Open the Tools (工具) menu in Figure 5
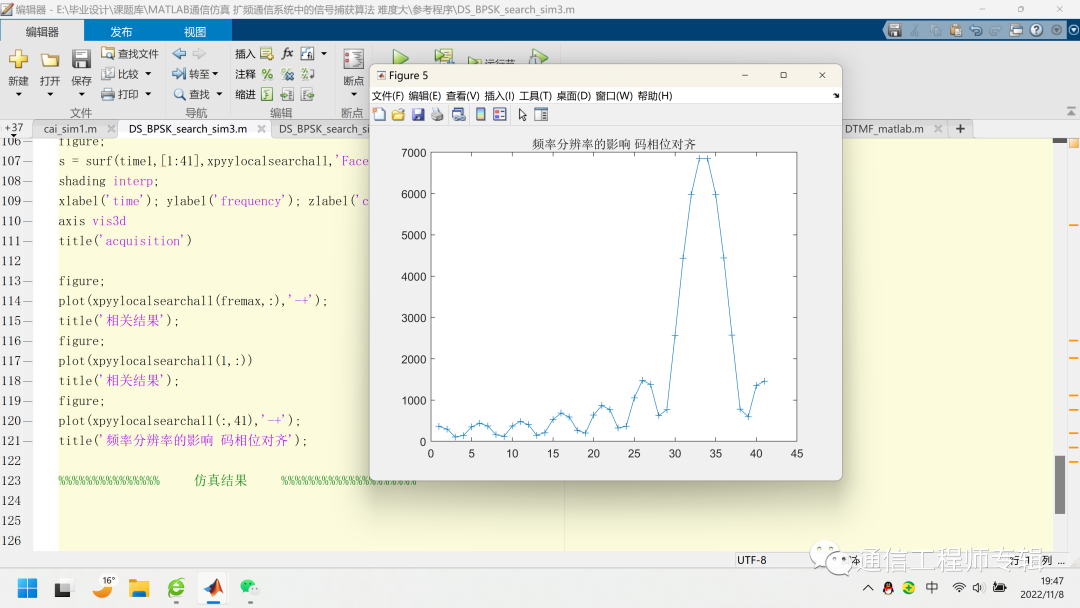Viewport: 1080px width, 608px height. (535, 96)
